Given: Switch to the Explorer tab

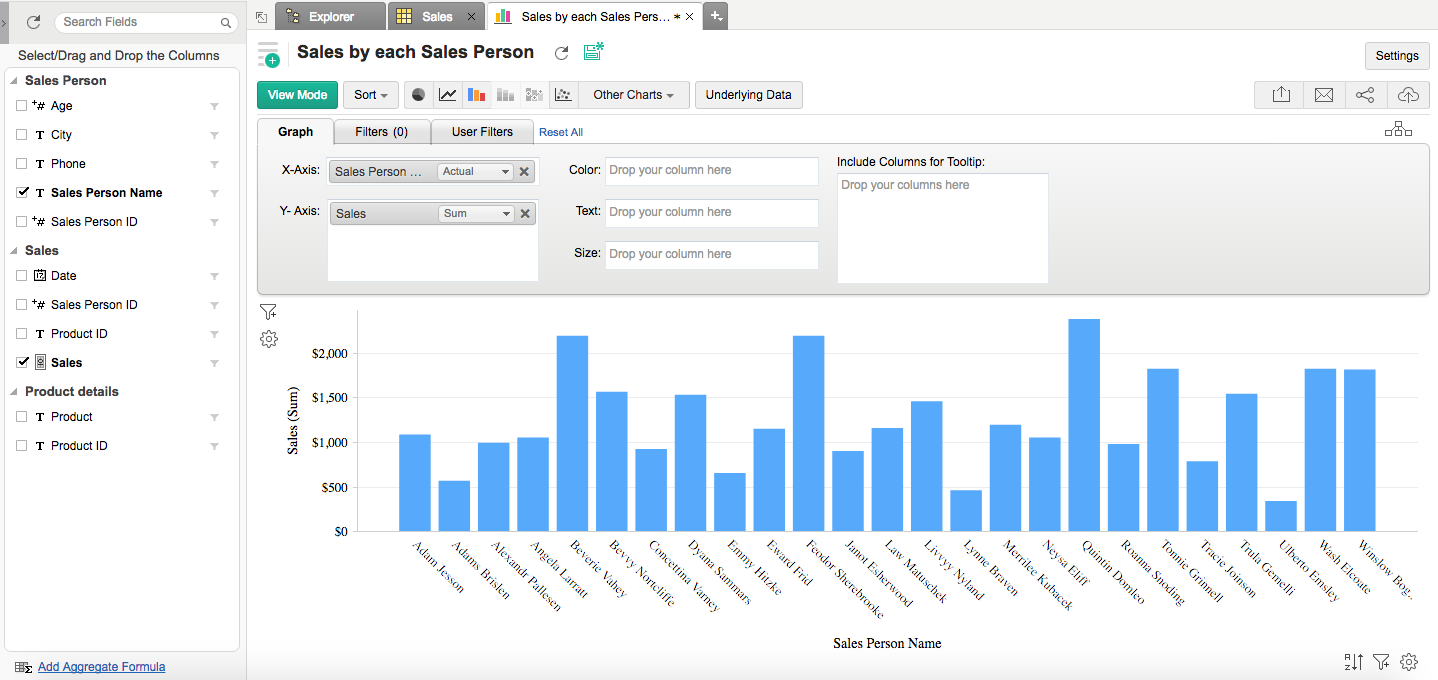Looking at the screenshot, I should point(330,16).
